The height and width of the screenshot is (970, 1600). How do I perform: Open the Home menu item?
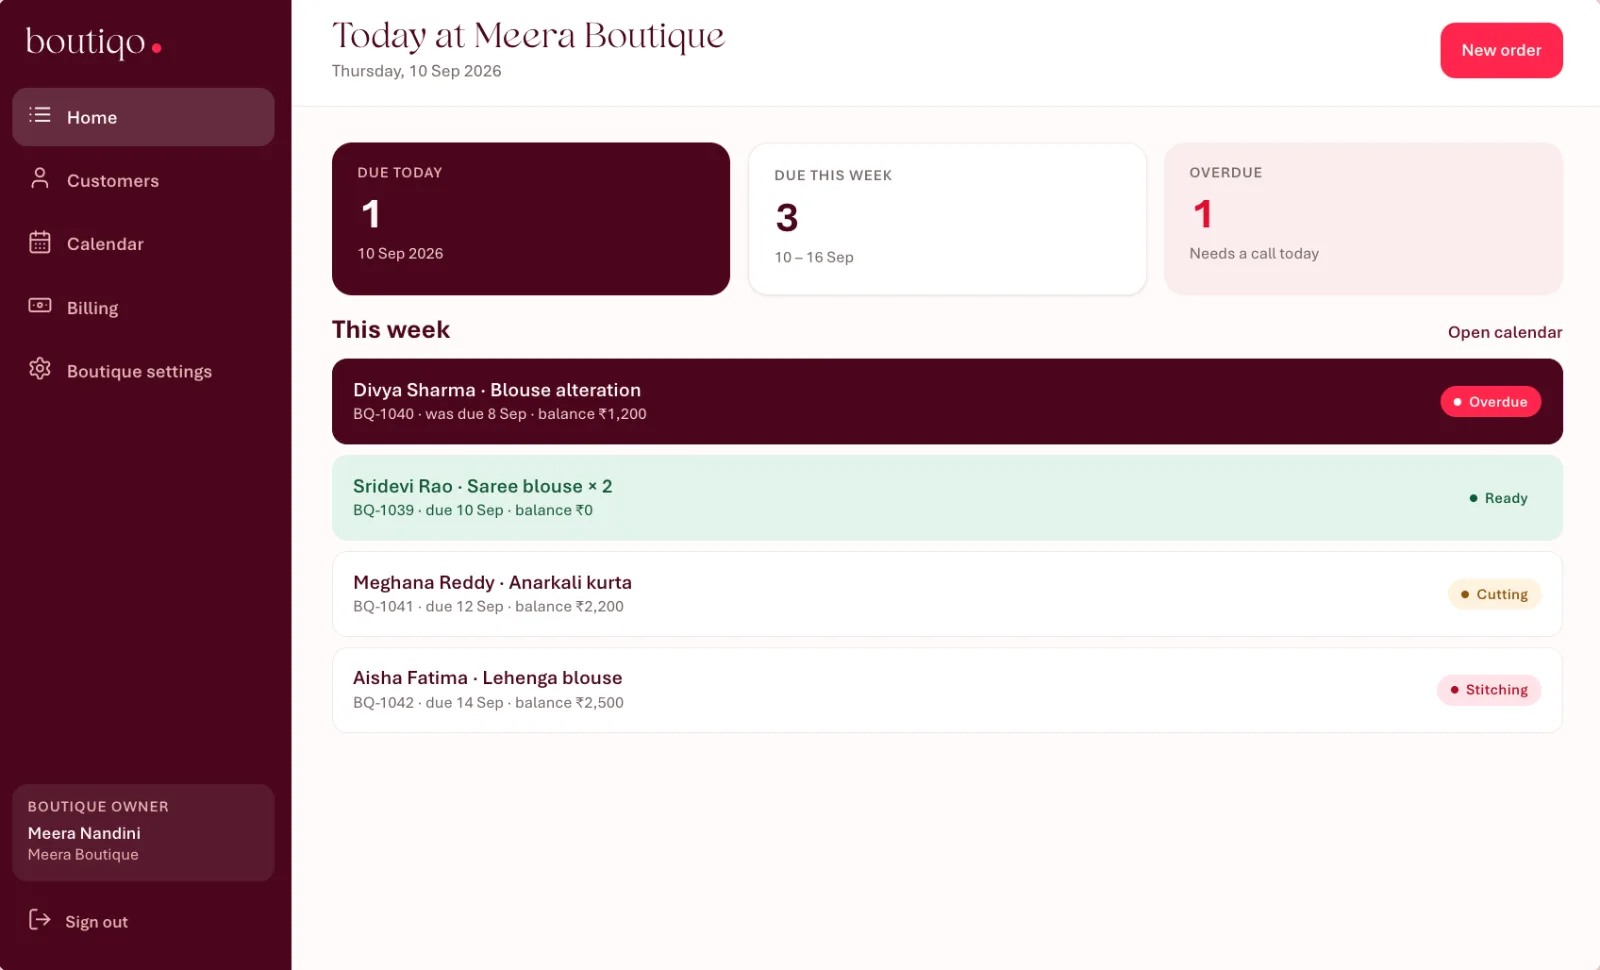click(x=143, y=117)
